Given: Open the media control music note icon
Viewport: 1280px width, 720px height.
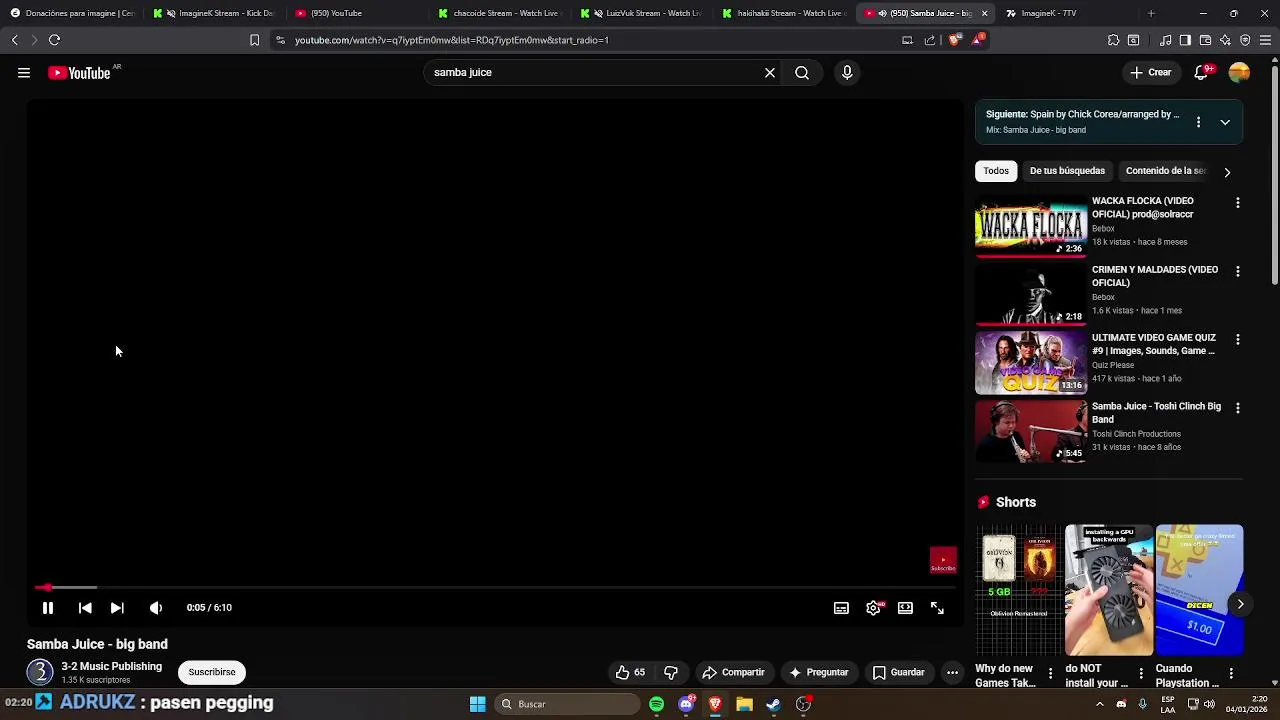Looking at the screenshot, I should pyautogui.click(x=1166, y=40).
